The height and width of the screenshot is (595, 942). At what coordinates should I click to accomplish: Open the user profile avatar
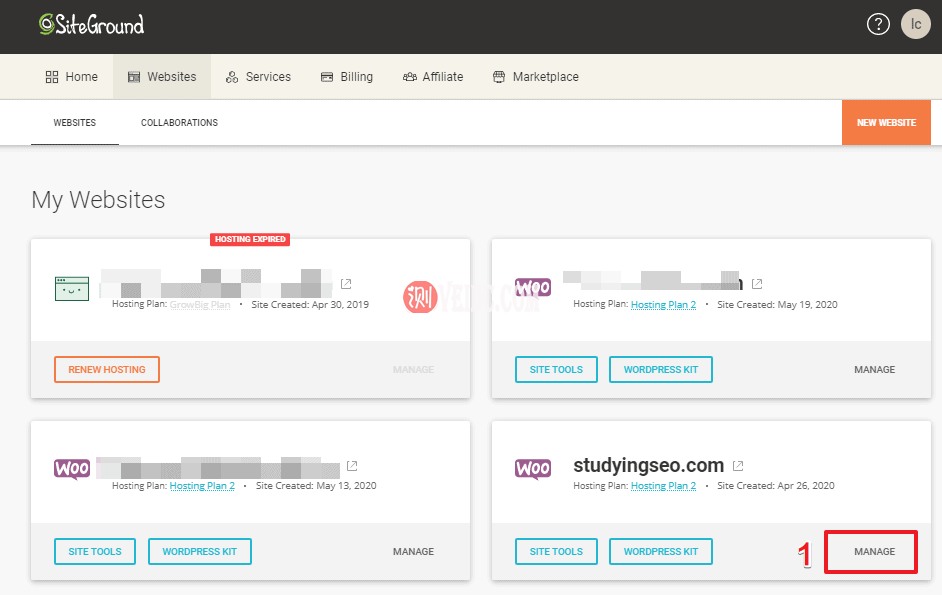point(915,24)
